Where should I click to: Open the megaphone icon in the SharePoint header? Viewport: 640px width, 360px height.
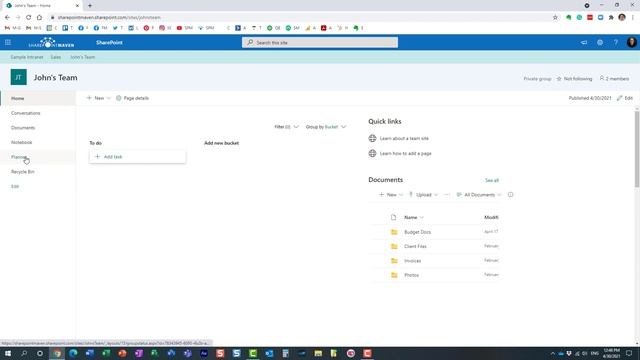pos(584,42)
